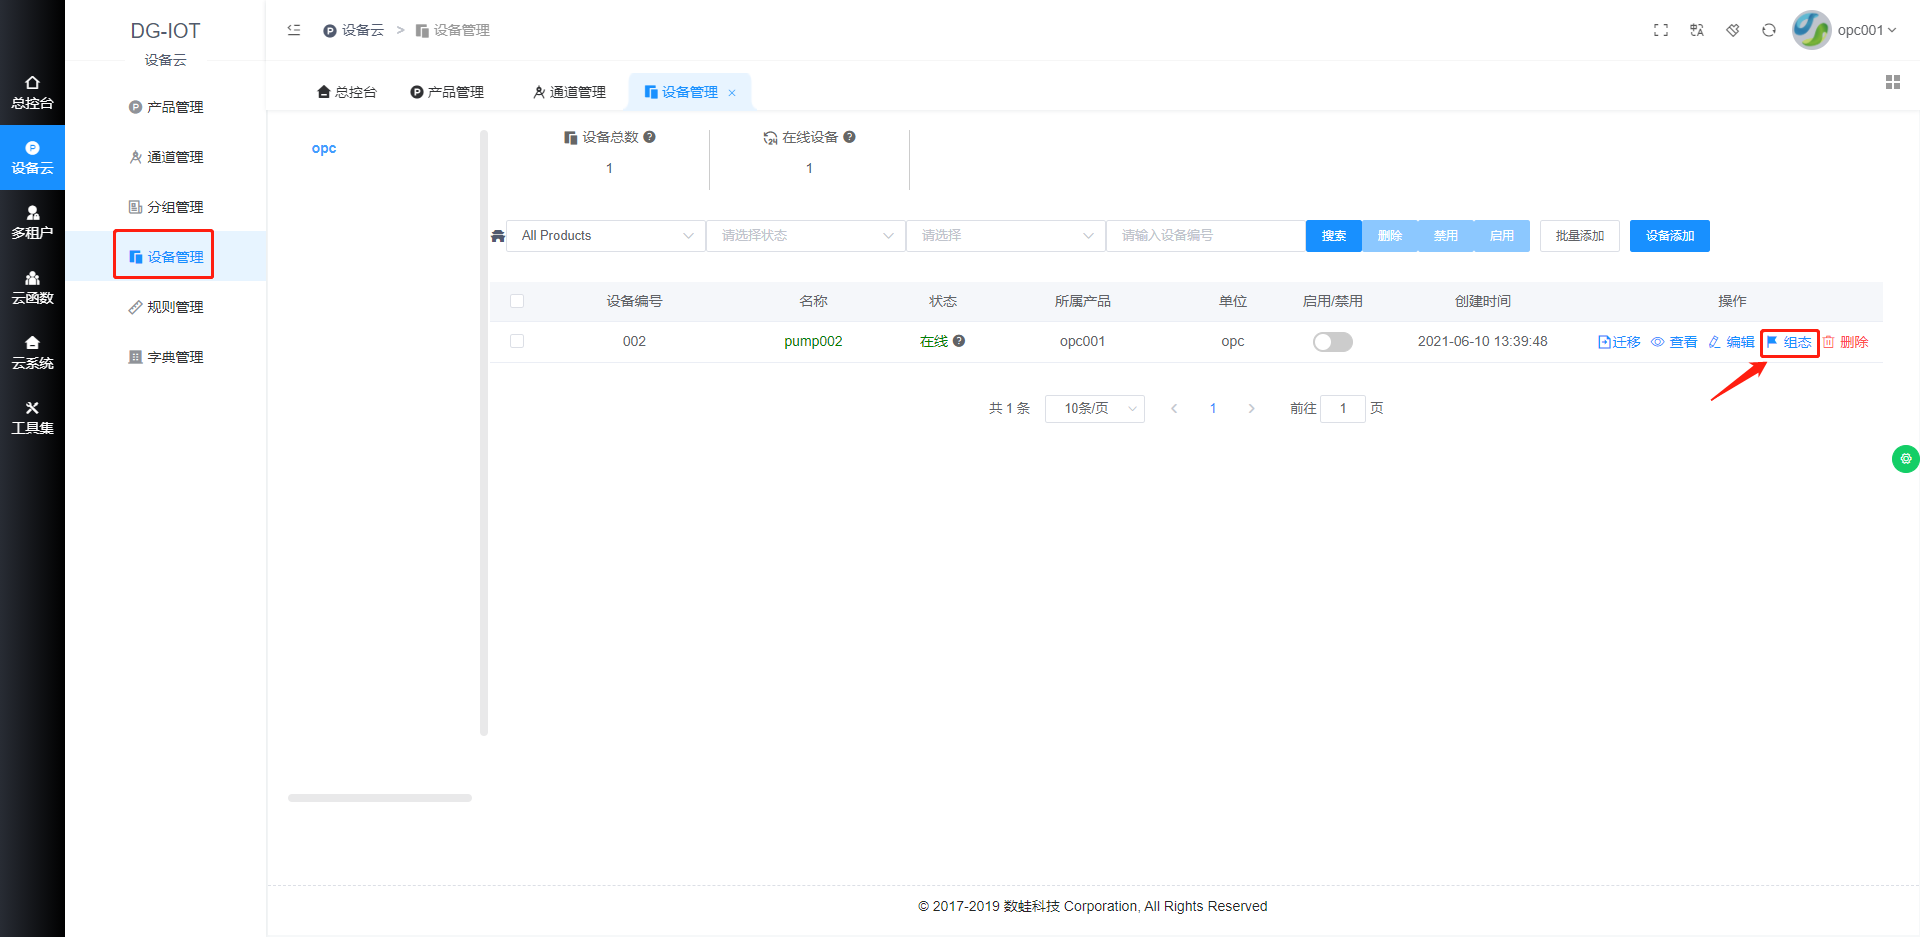Image resolution: width=1920 pixels, height=937 pixels.
Task: Open the 总控台 section in sidebar
Action: pos(32,90)
